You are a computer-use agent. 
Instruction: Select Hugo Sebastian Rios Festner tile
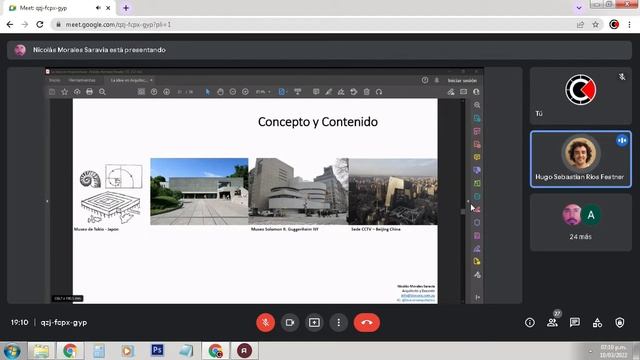point(580,159)
